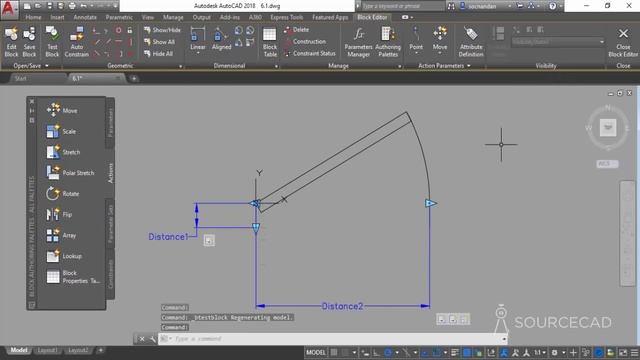The width and height of the screenshot is (640, 360).
Task: Choose the Rotate action in palette
Action: pos(63,193)
